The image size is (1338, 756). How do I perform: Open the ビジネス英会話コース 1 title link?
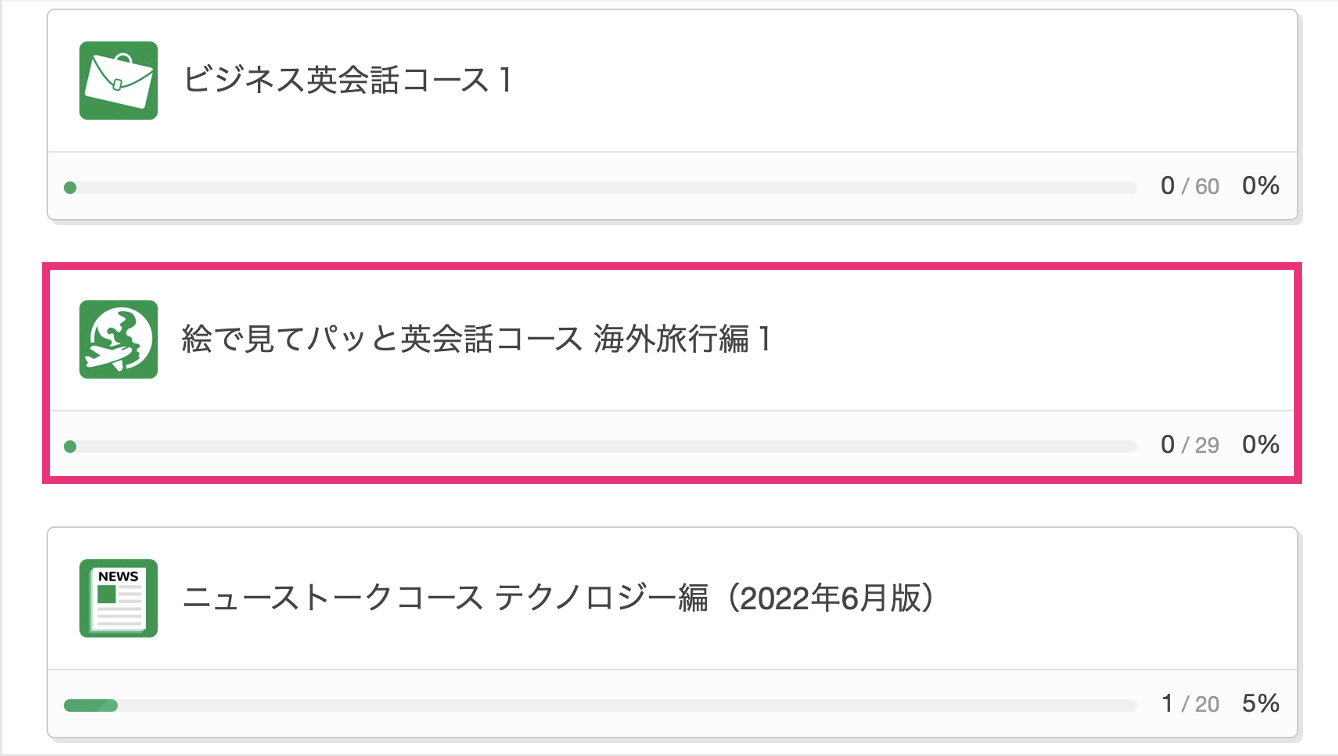point(347,80)
